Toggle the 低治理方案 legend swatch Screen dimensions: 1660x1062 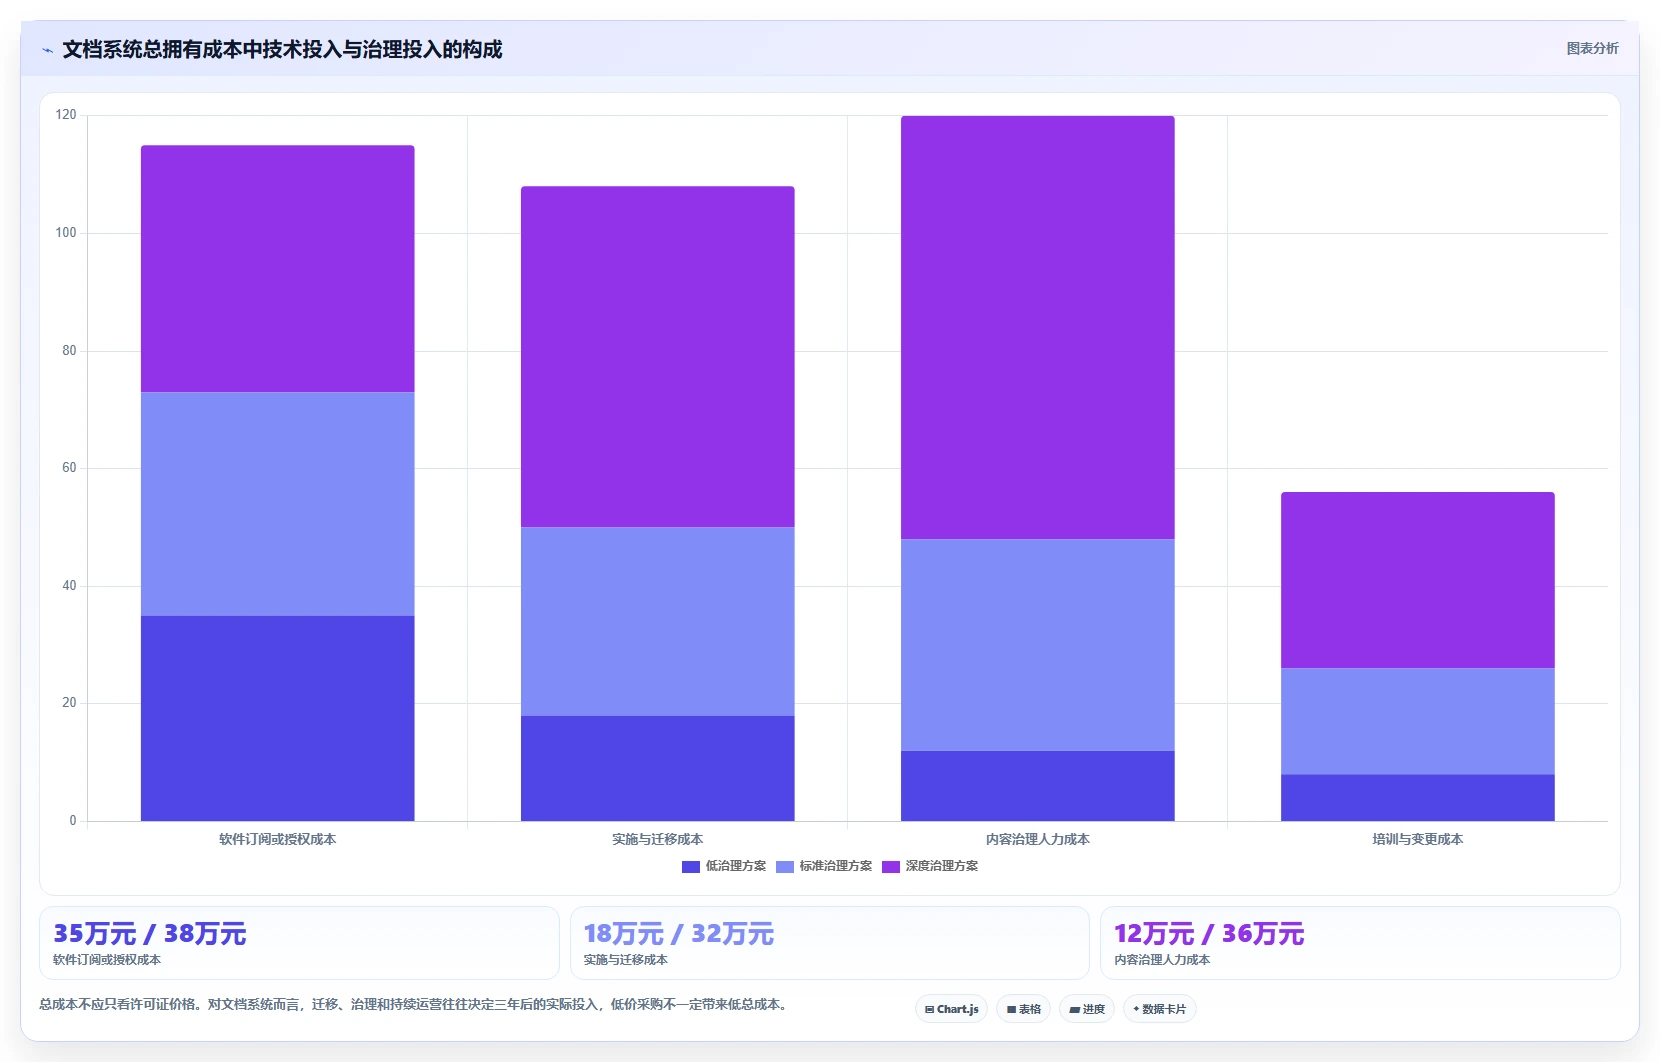[690, 866]
